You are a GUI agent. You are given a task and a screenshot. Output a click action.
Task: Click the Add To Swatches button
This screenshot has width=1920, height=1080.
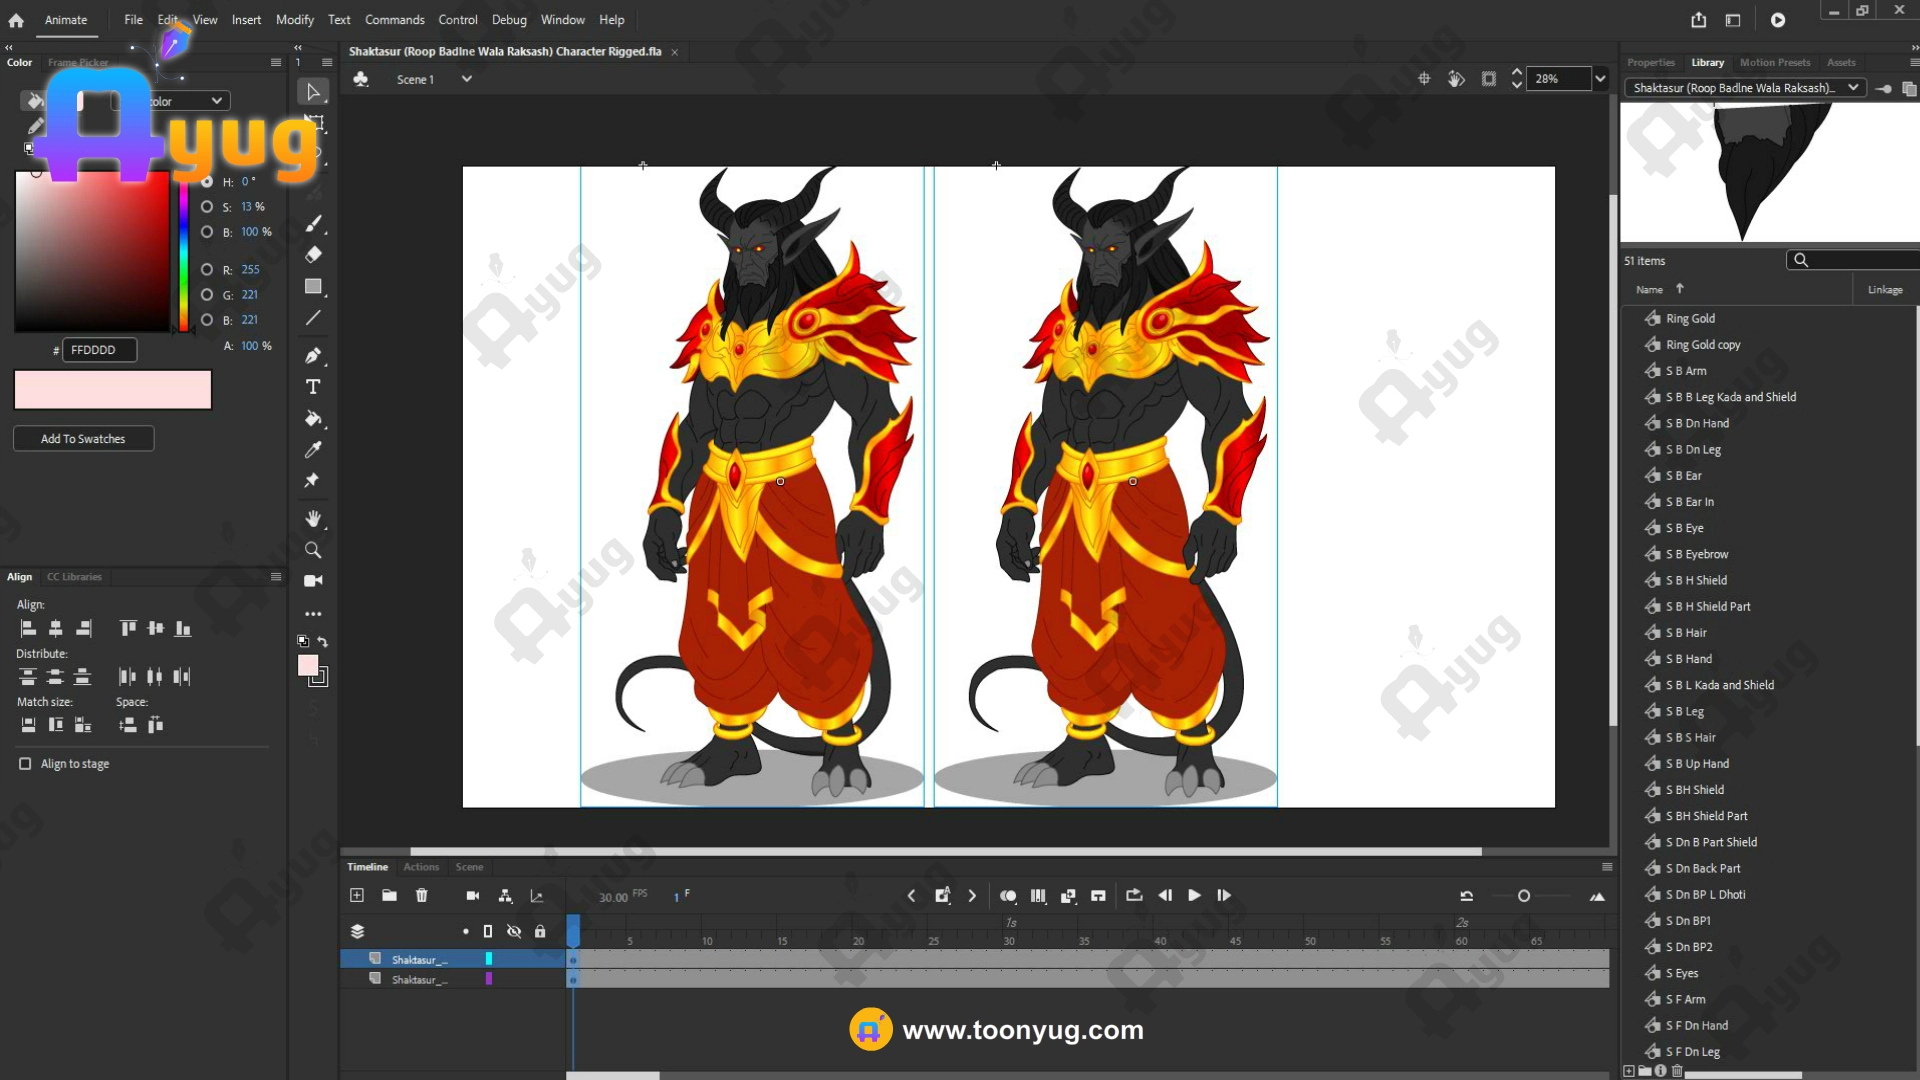click(83, 439)
